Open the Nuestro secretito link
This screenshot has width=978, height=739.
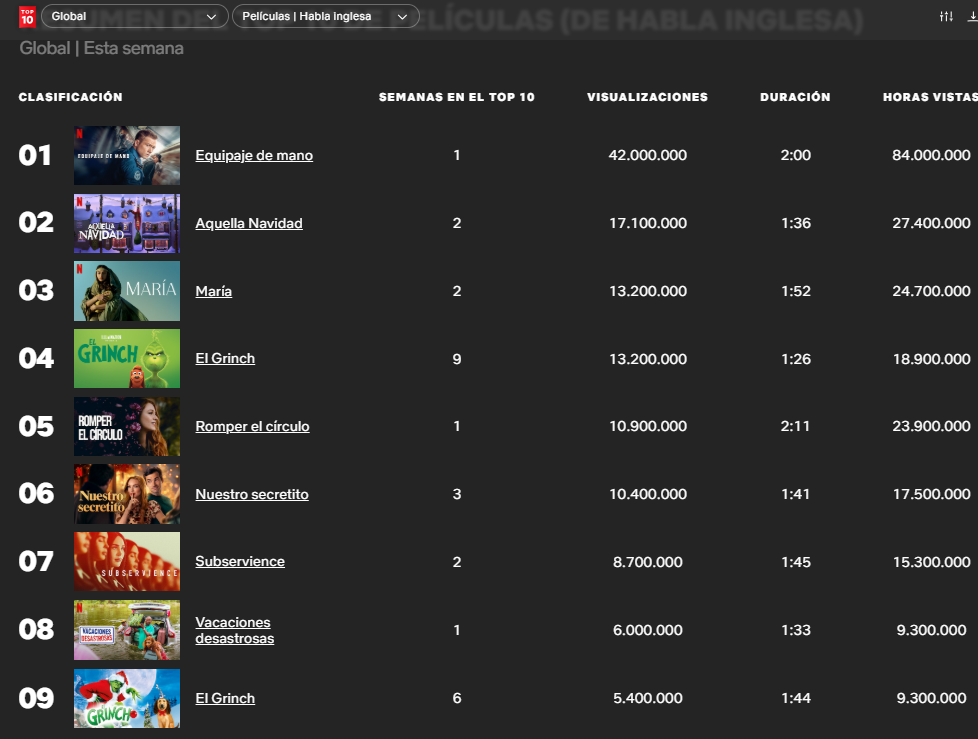(x=252, y=495)
